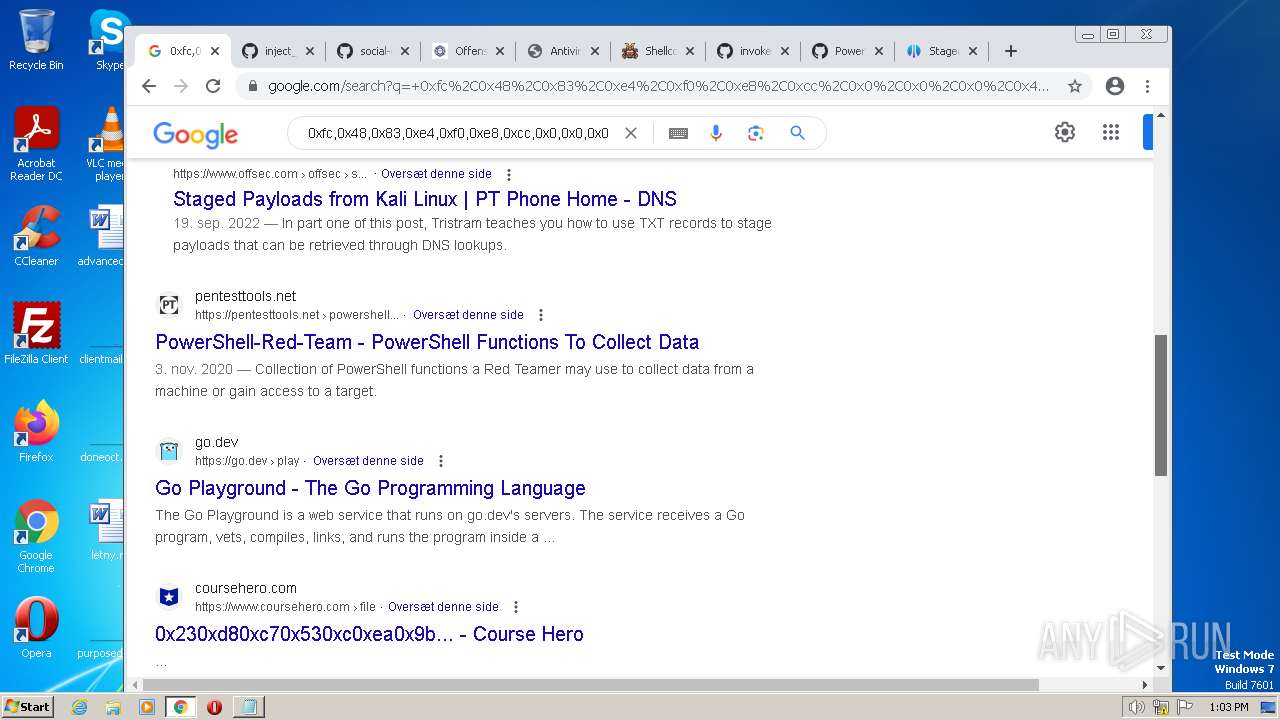The height and width of the screenshot is (720, 1280).
Task: Click the taskbar clock showing 1:03 PM
Action: (x=1228, y=707)
